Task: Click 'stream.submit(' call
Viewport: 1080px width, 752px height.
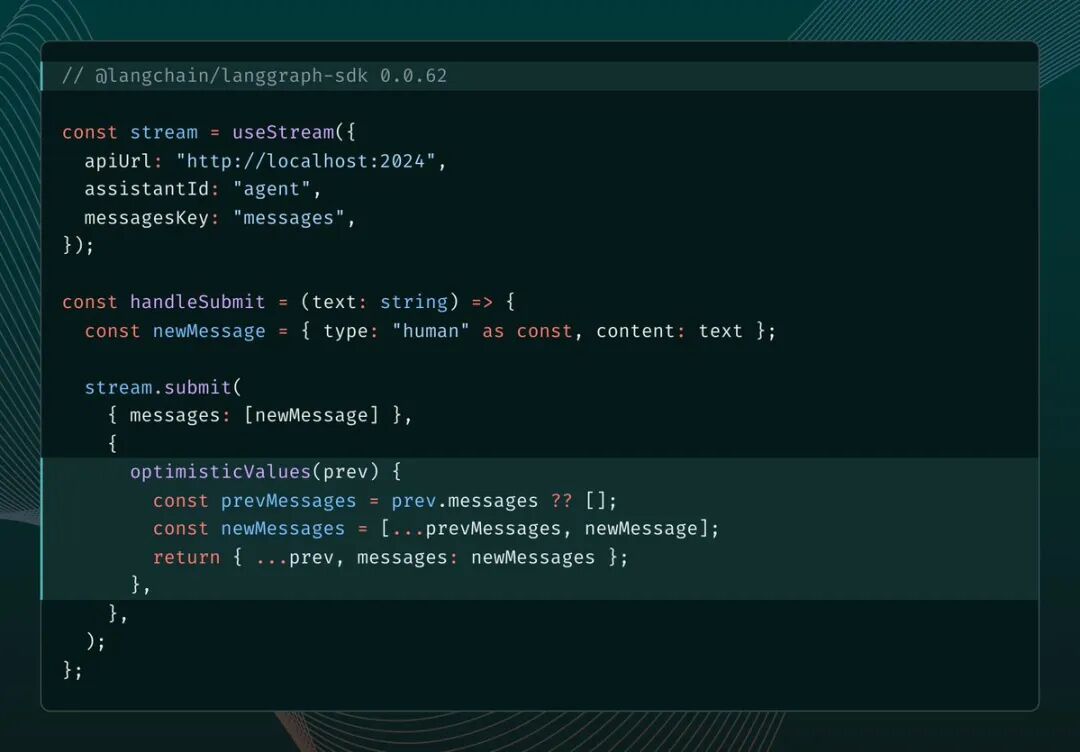Action: pyautogui.click(x=163, y=387)
